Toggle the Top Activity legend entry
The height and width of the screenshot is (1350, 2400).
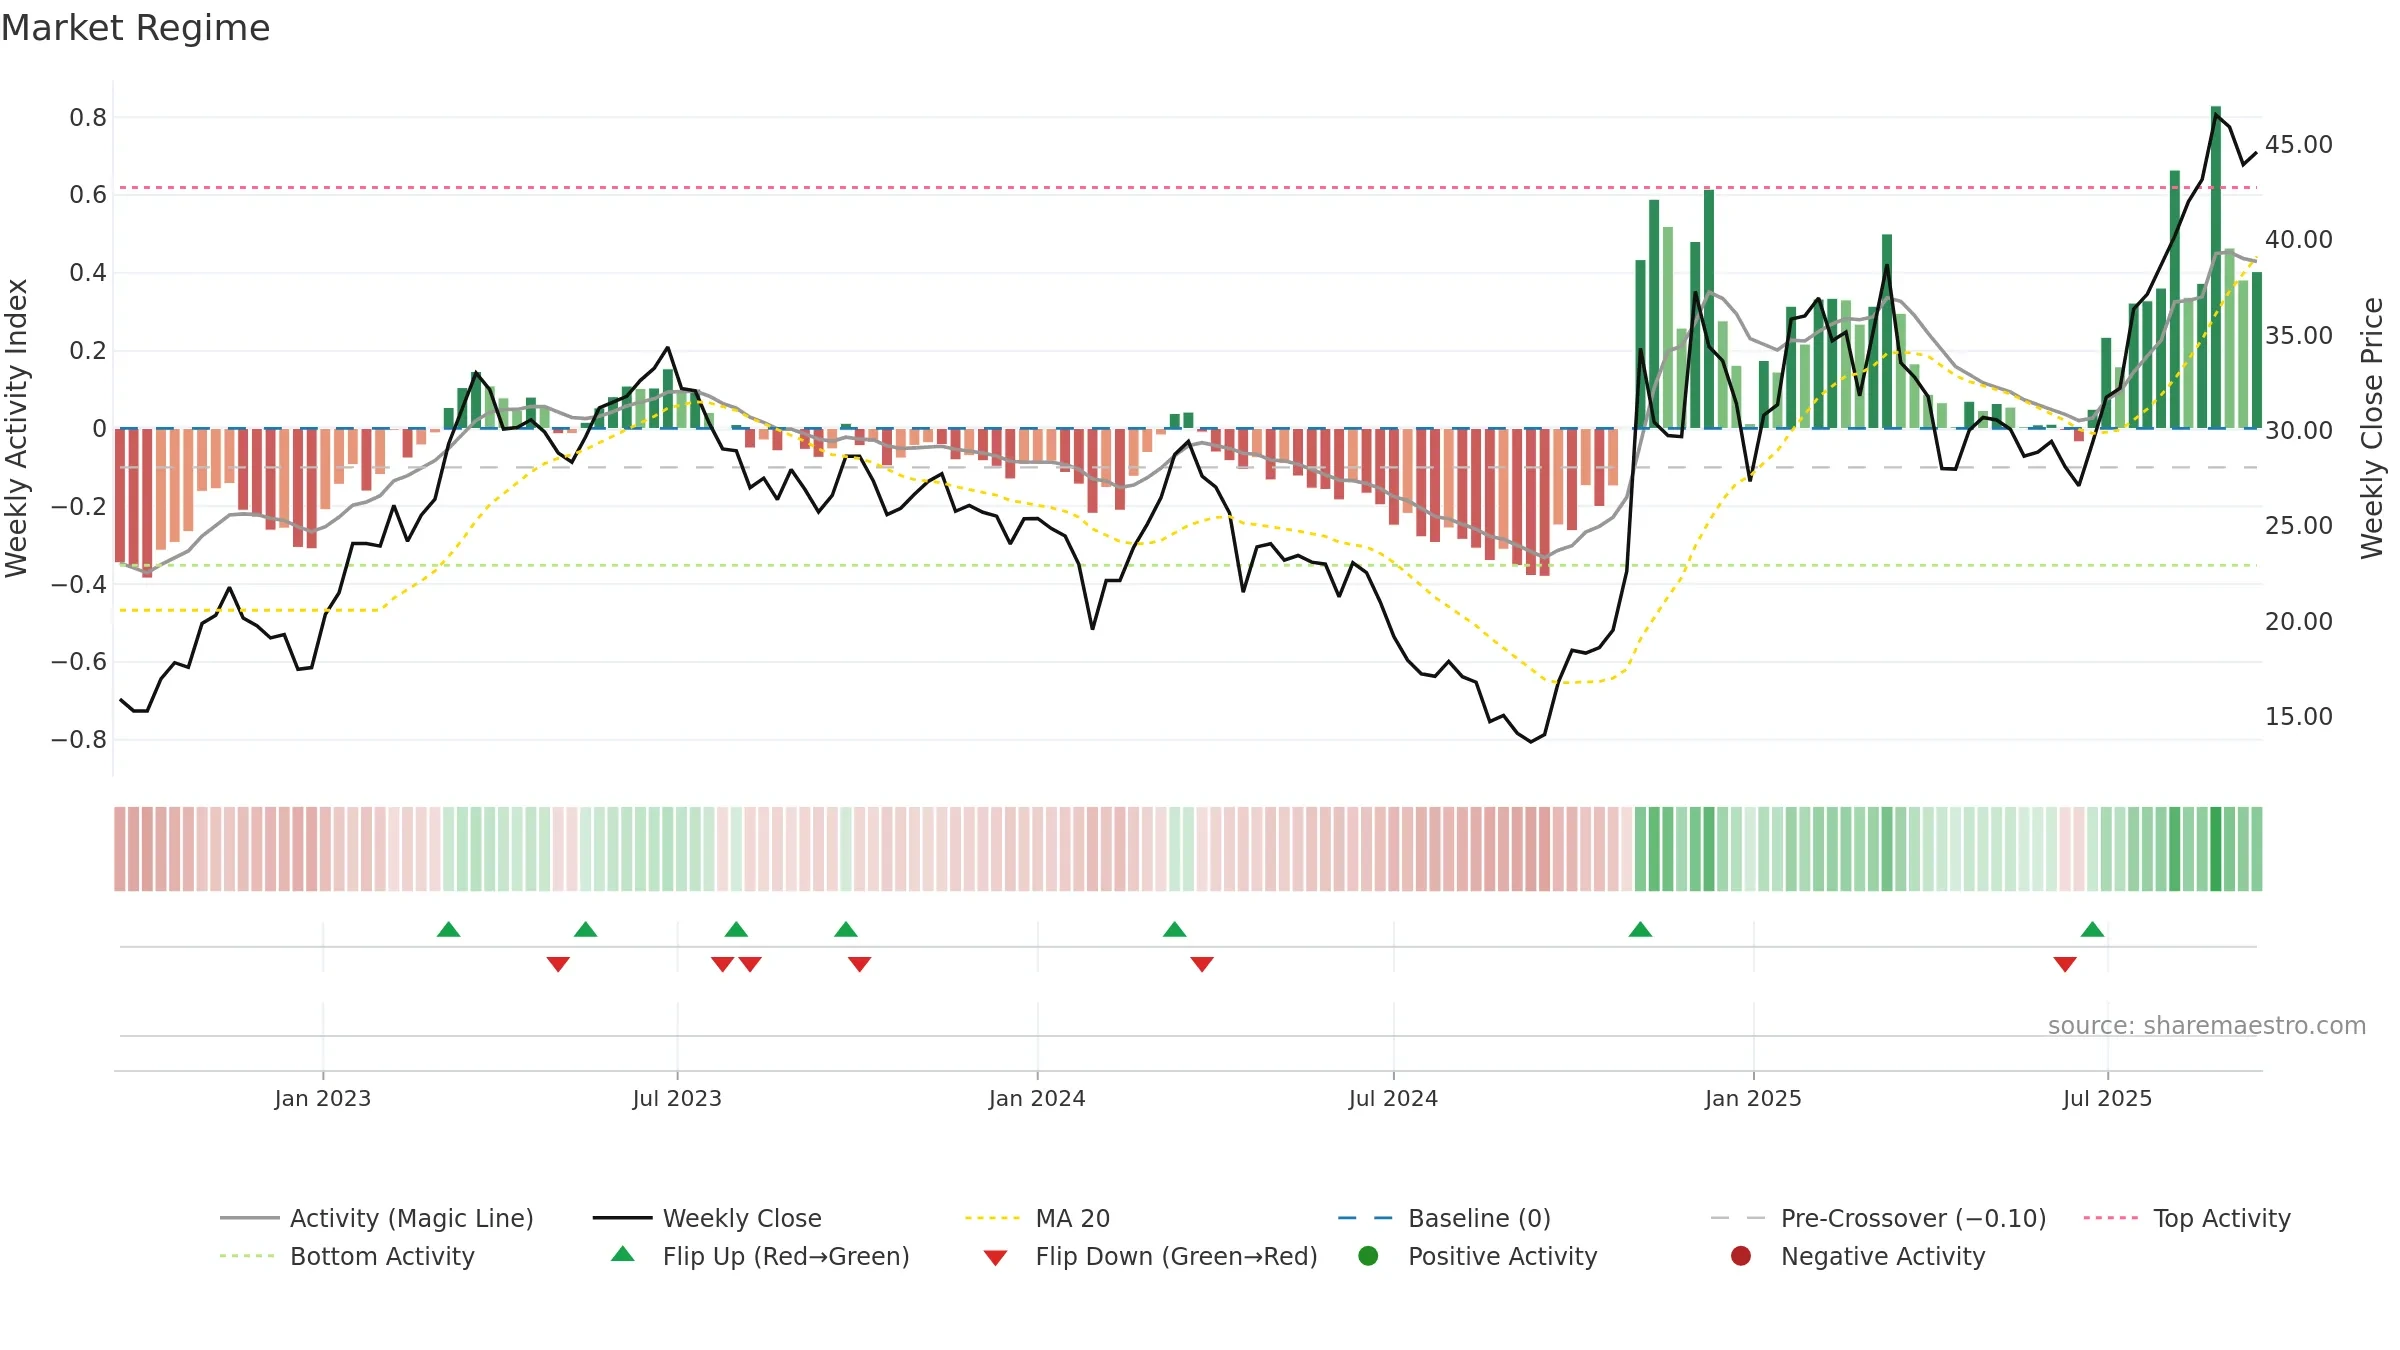coord(2187,1218)
